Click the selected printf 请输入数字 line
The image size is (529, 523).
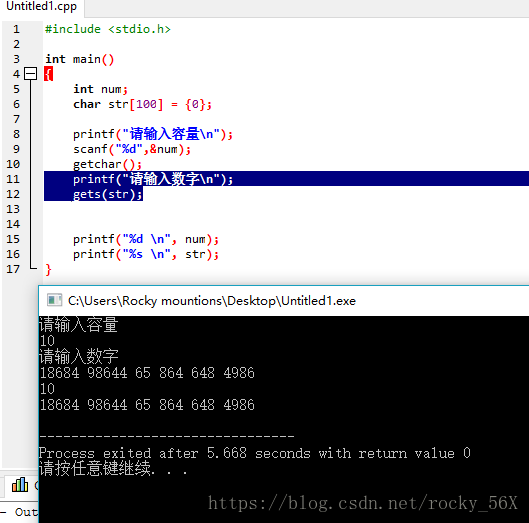(x=153, y=179)
